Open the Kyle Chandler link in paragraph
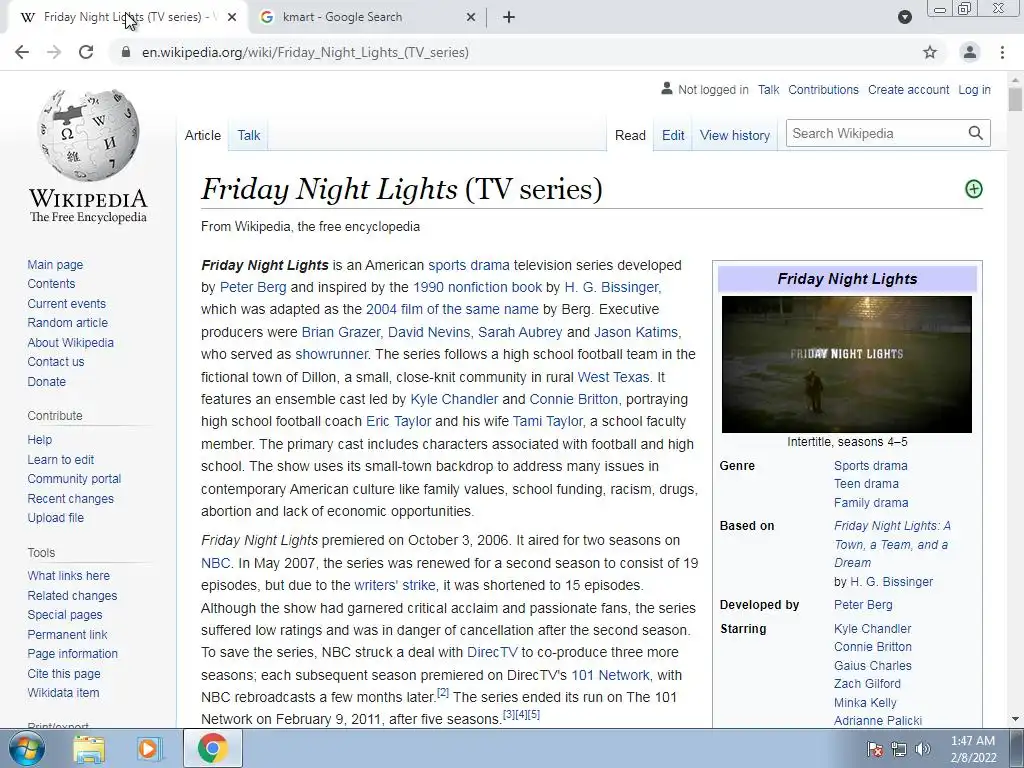 click(x=454, y=399)
